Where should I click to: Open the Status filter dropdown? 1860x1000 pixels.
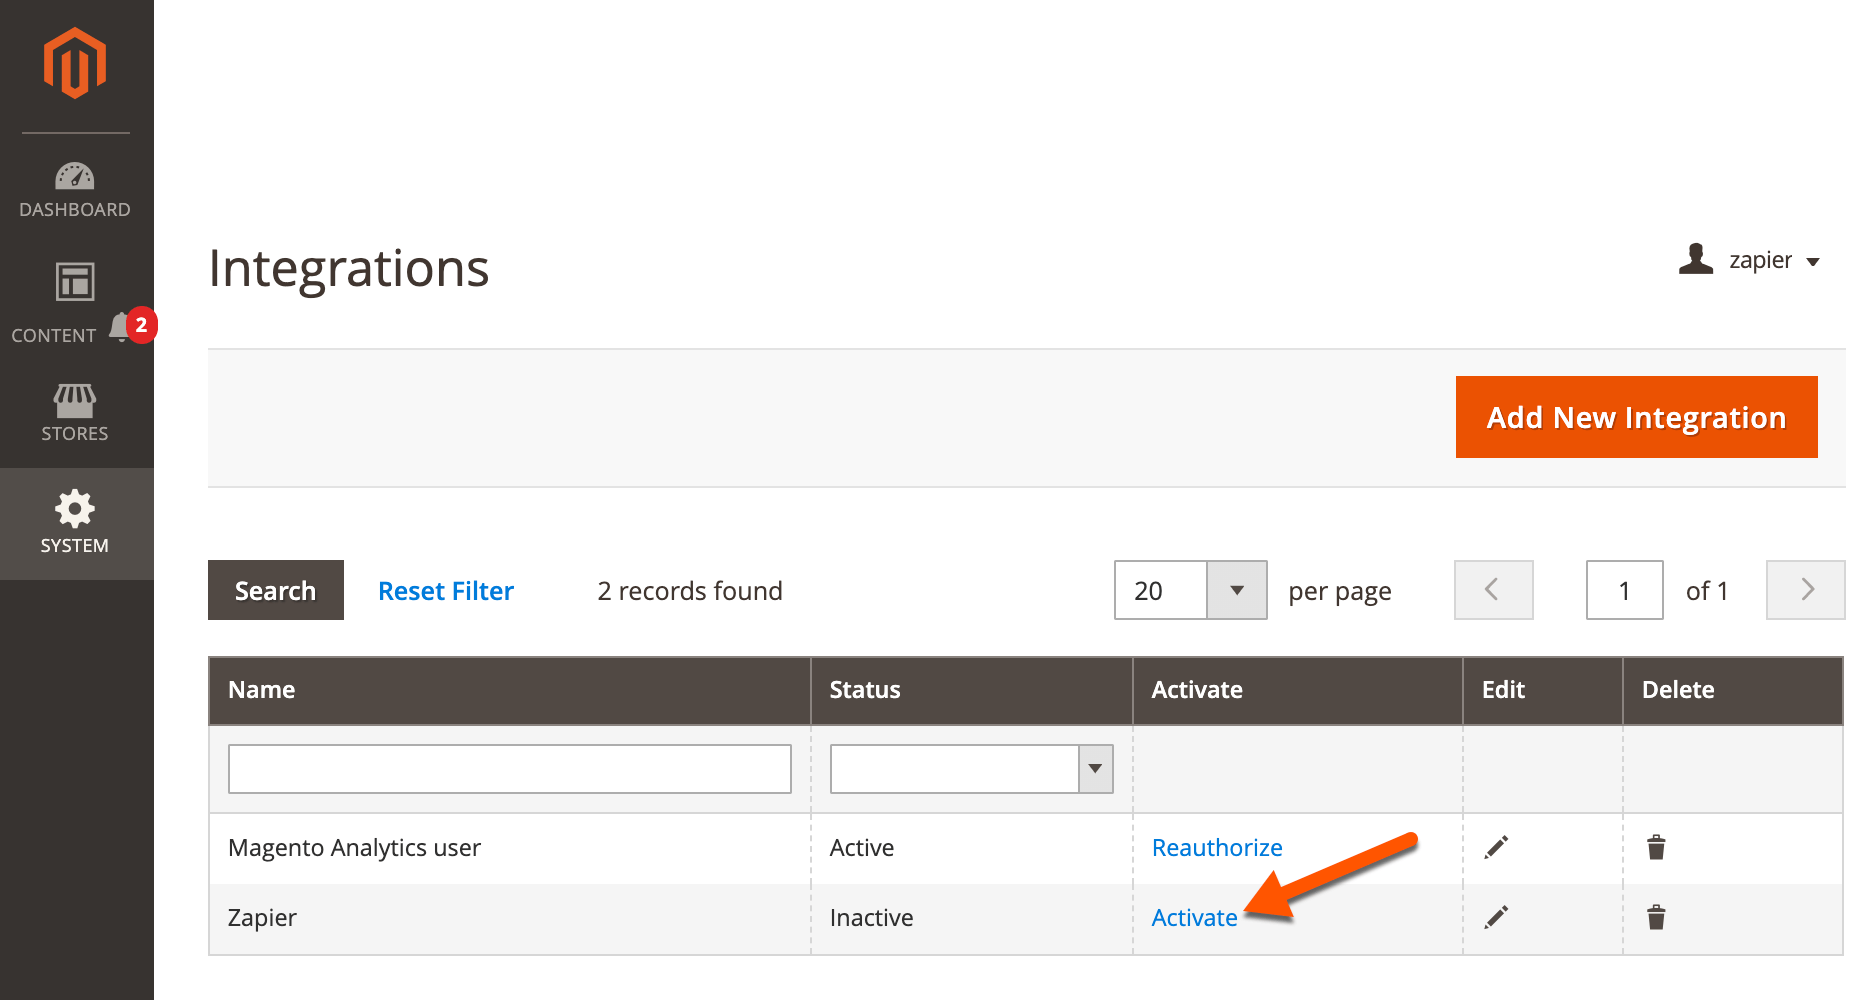click(x=1093, y=768)
